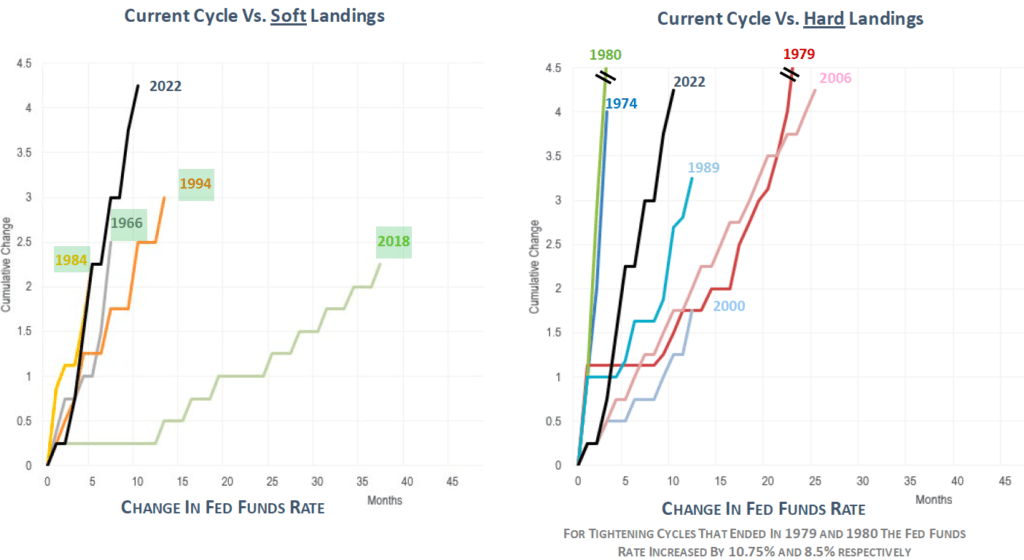This screenshot has width=1024, height=560.
Task: Click the right chart's "Change In Fed Funds Rate" caption
Action: 761,507
